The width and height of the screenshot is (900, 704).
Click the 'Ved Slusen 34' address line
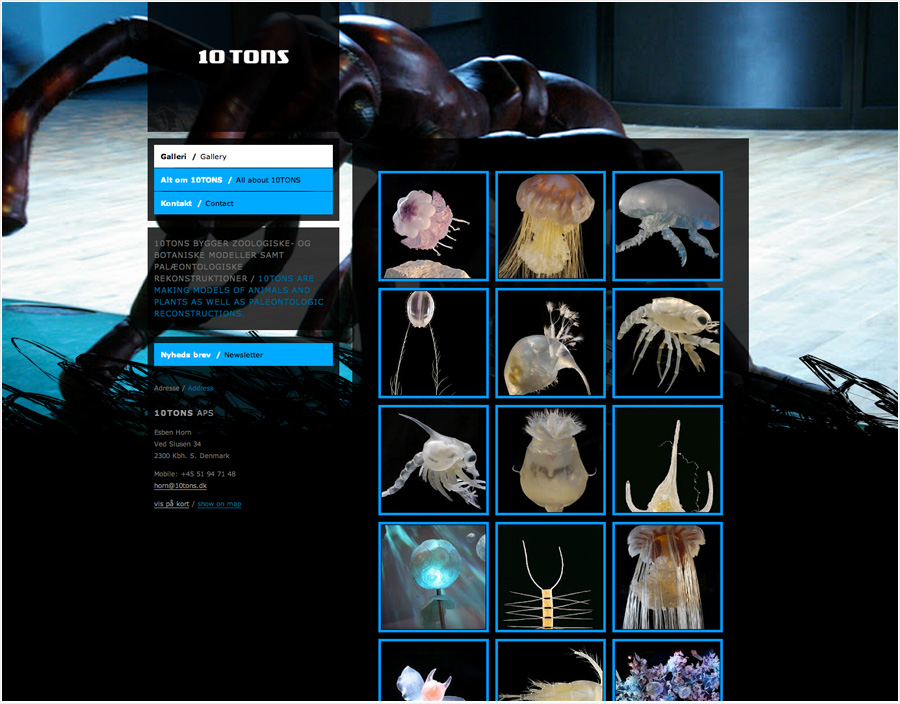pyautogui.click(x=177, y=444)
